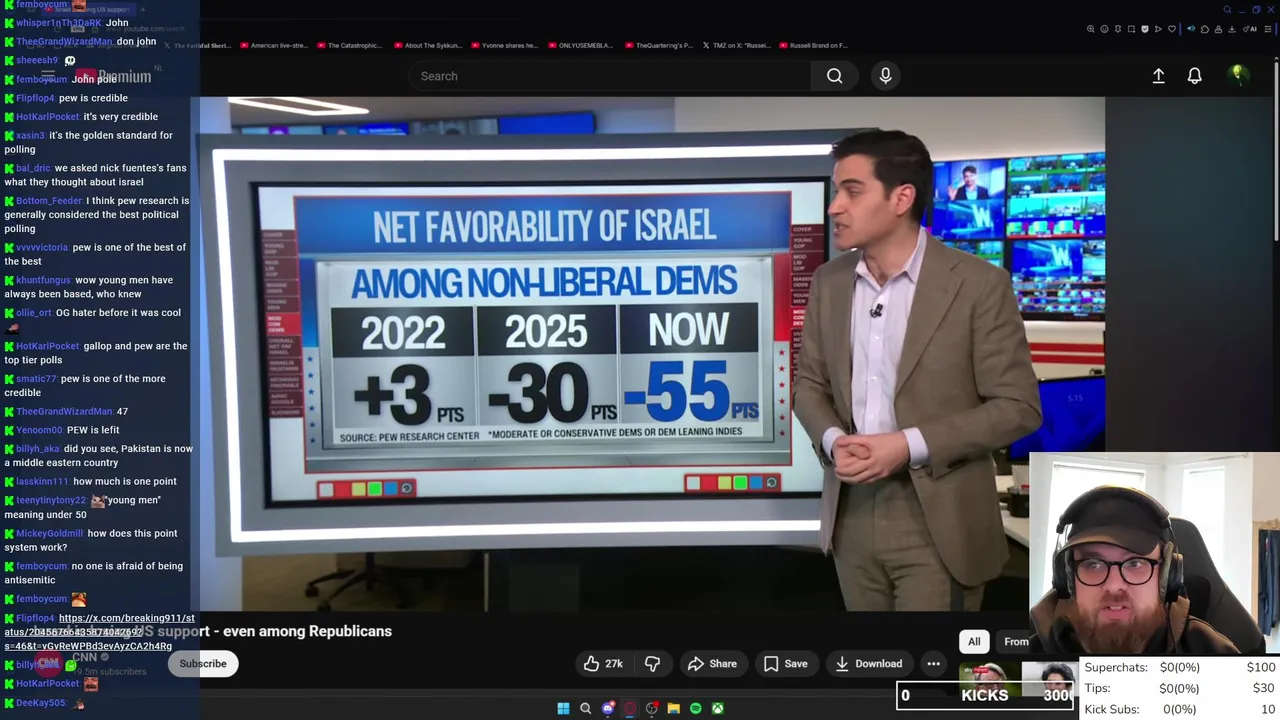Click the main video player showing Israel favorability
Screen dimensions: 1280x720
(652, 354)
